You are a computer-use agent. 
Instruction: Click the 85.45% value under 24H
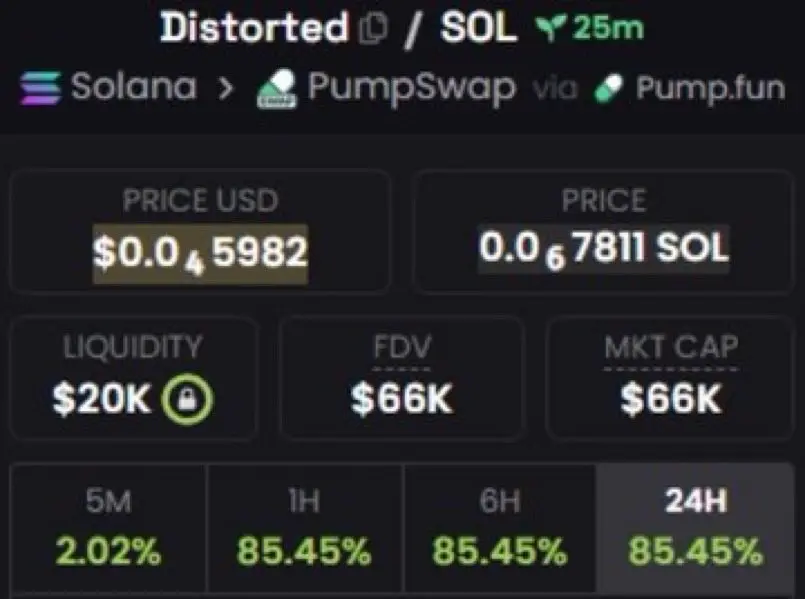696,552
